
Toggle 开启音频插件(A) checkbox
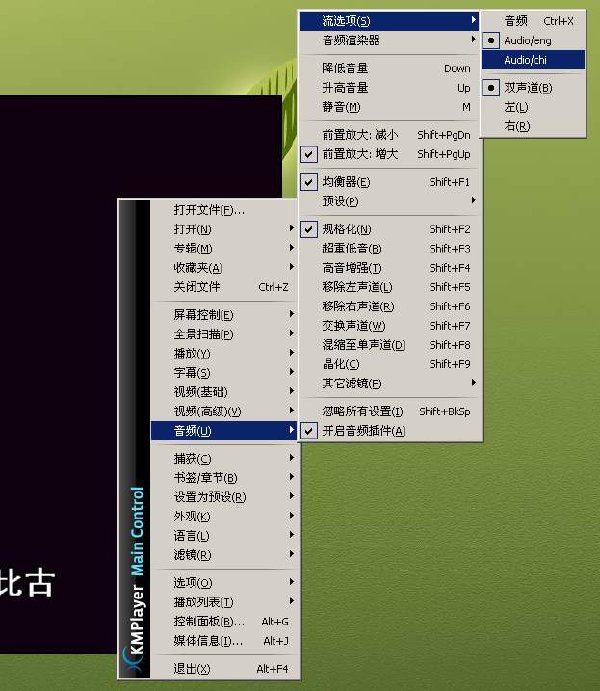click(390, 431)
